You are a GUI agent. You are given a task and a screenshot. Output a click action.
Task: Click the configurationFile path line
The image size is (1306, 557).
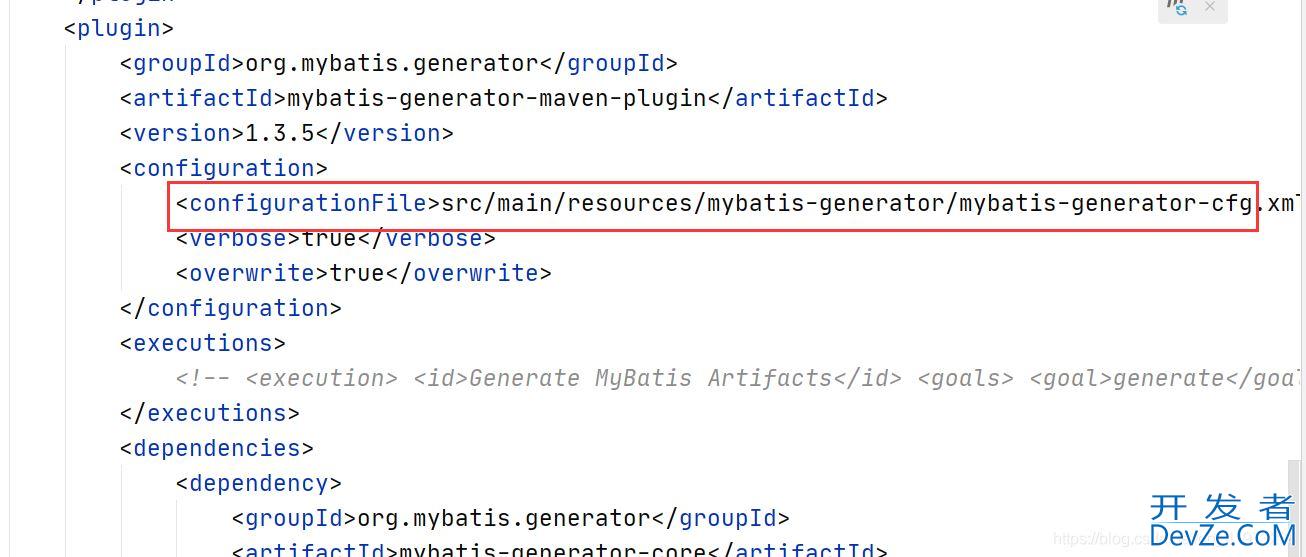pyautogui.click(x=740, y=203)
